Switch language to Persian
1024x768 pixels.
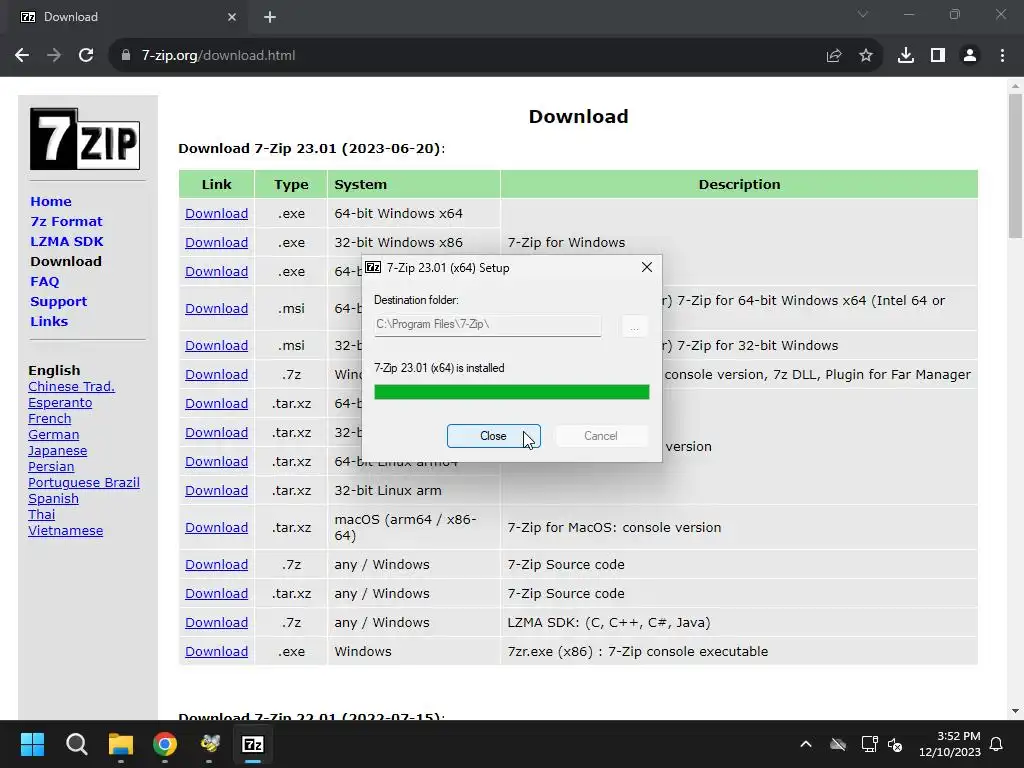coord(51,466)
